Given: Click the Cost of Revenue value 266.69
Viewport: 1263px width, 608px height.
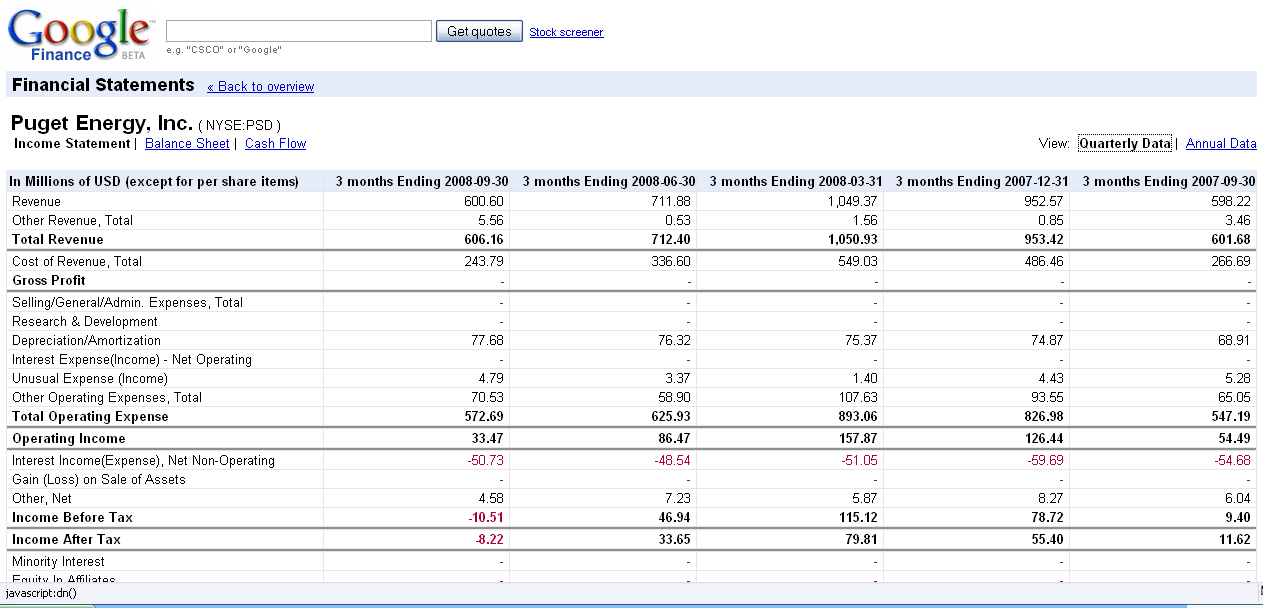Looking at the screenshot, I should coord(1231,261).
